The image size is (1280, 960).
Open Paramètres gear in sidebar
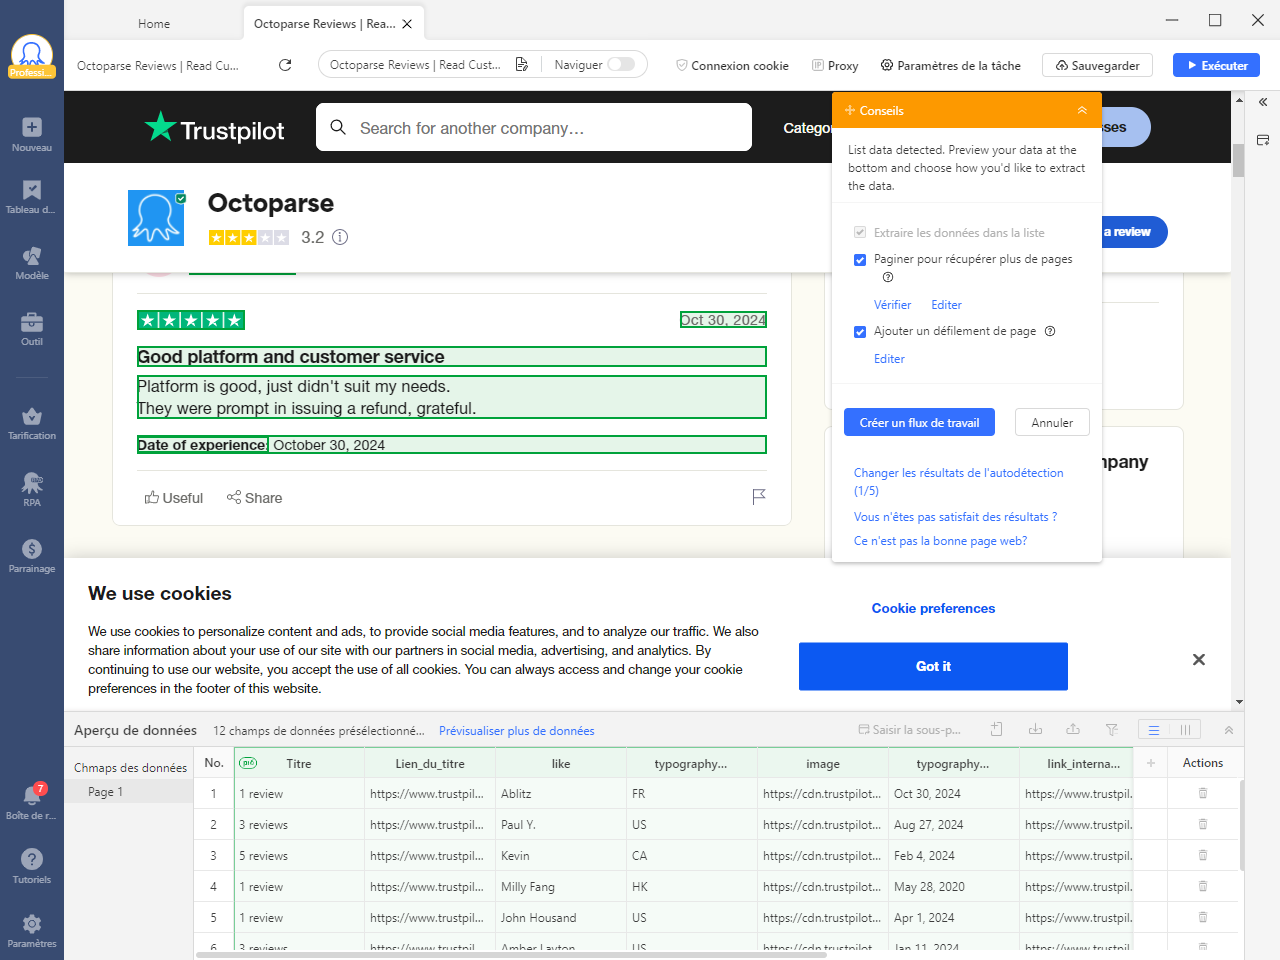pyautogui.click(x=32, y=930)
